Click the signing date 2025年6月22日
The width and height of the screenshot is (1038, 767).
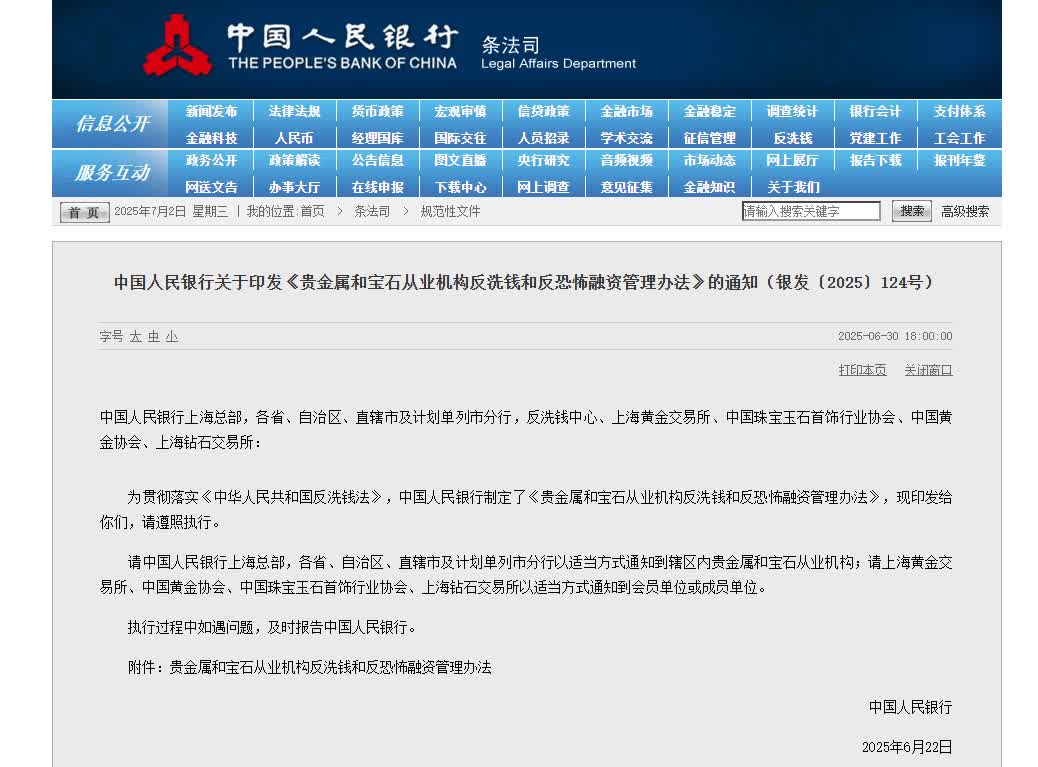(907, 747)
